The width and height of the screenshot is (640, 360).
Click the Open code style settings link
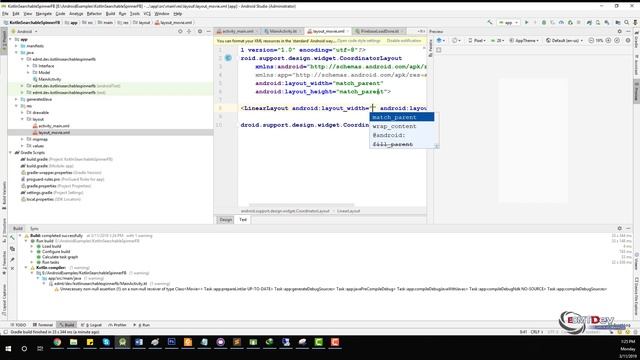pyautogui.click(x=358, y=41)
